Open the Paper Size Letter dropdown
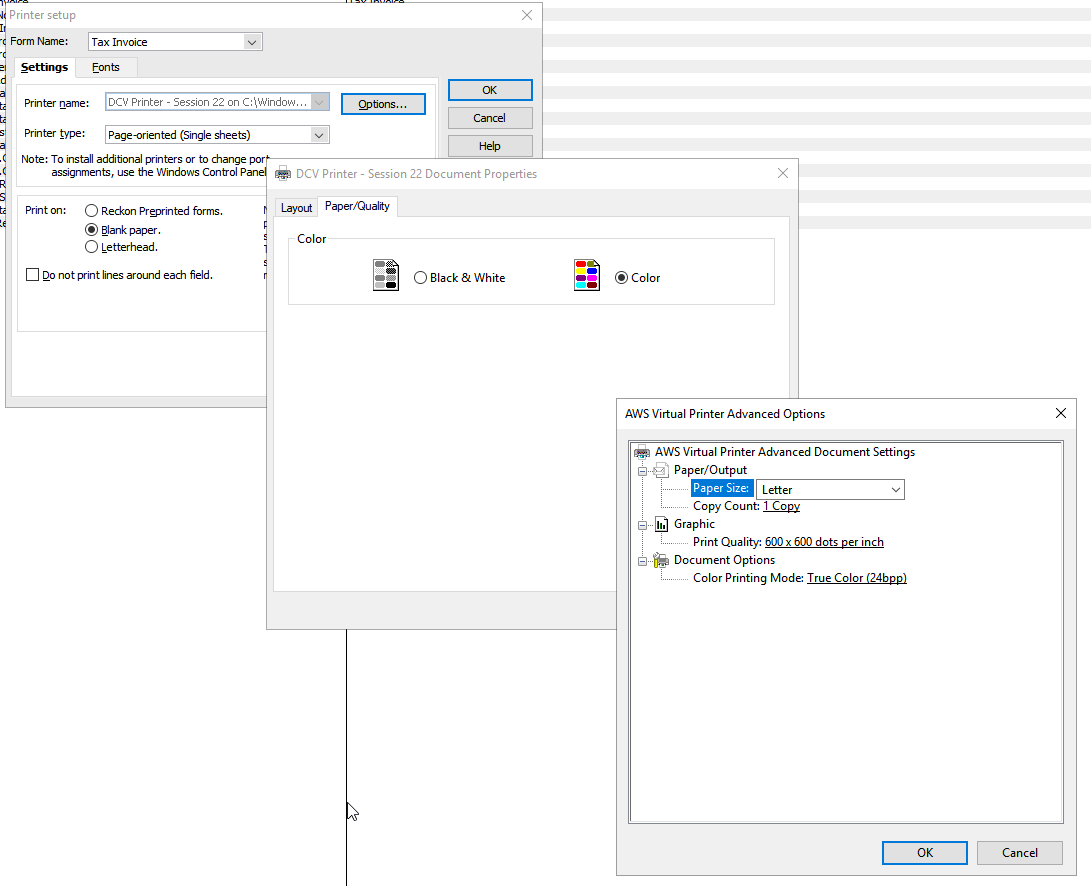 (896, 490)
